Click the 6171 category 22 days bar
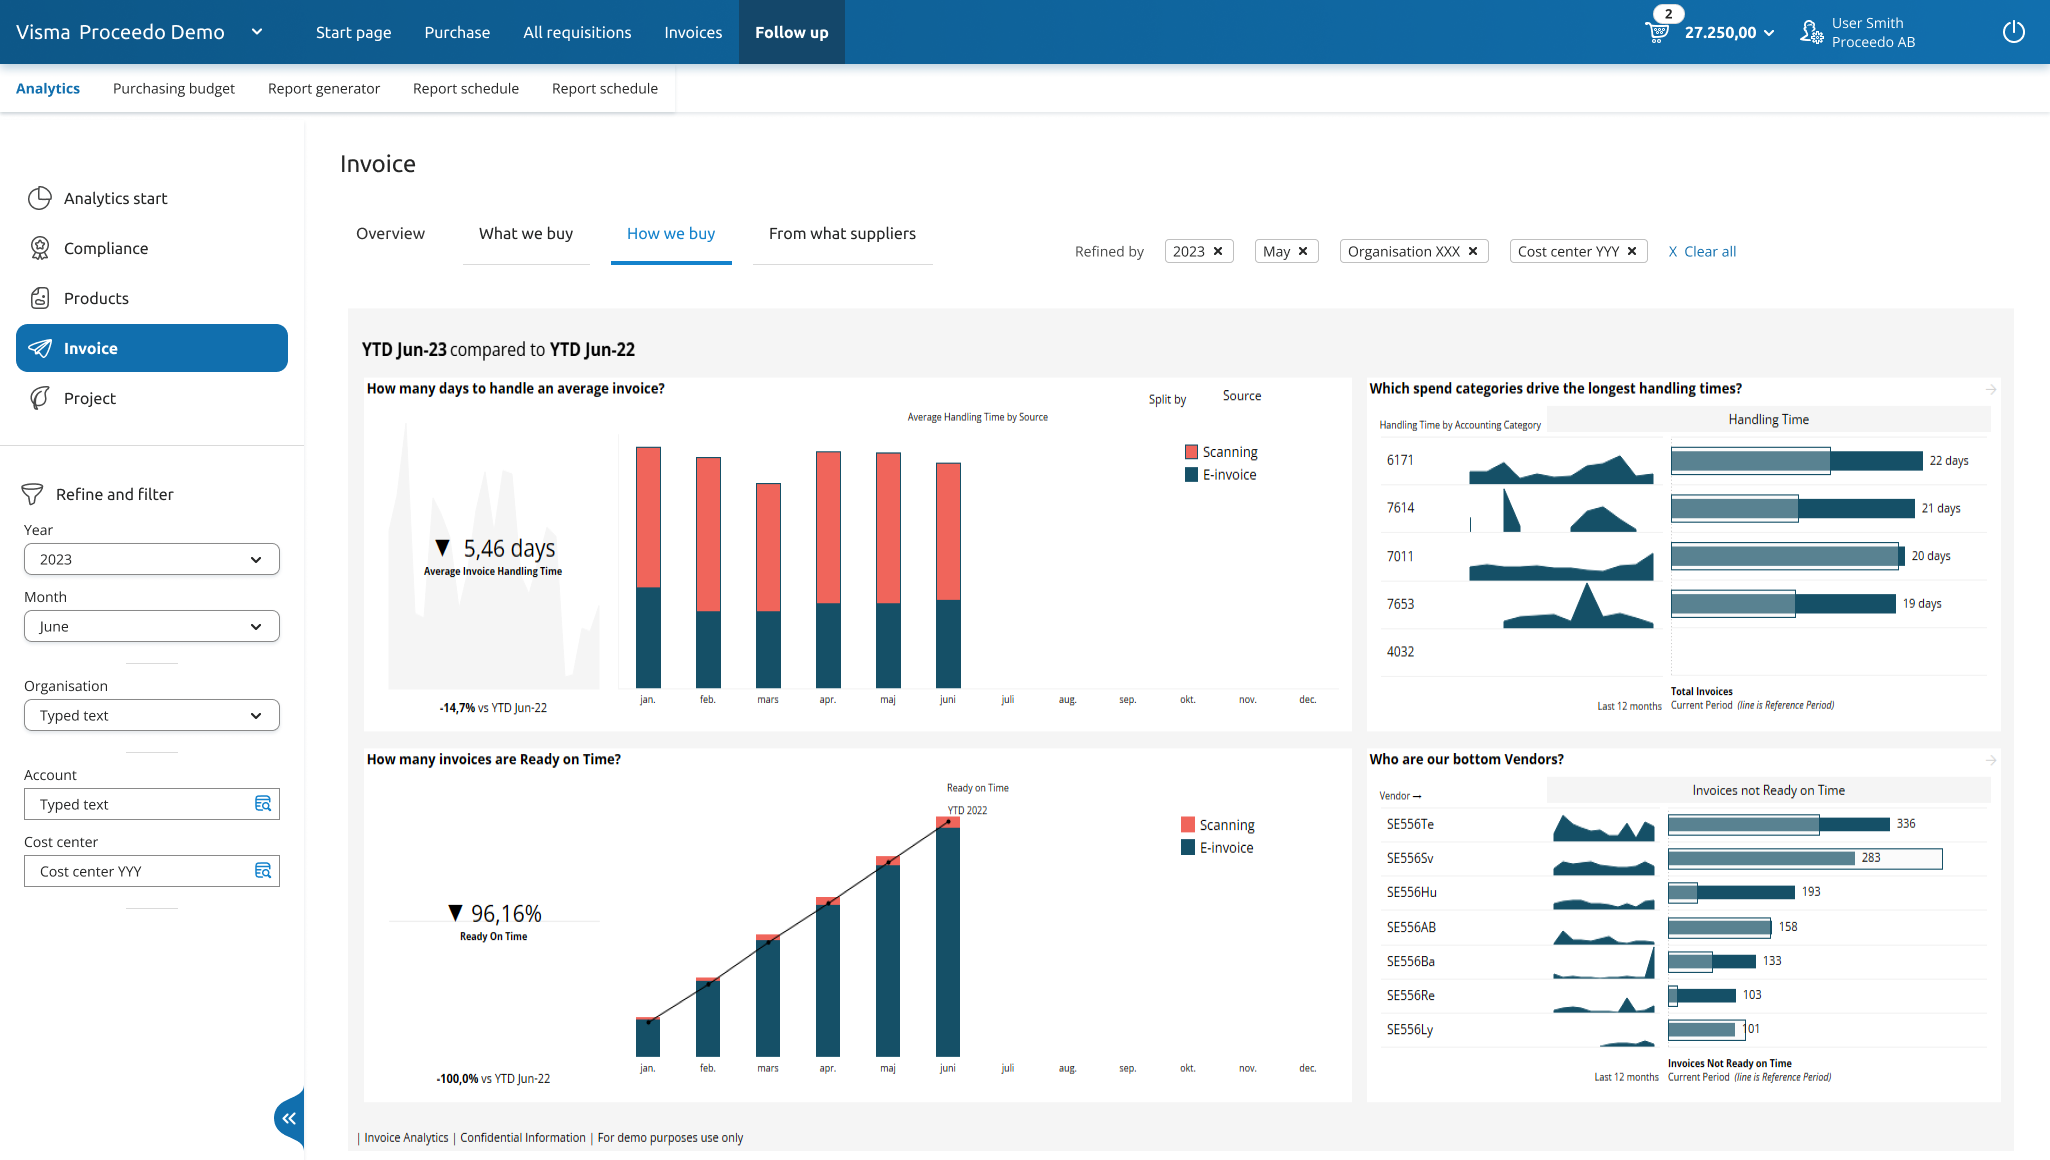Viewport: 2050px width, 1160px height. click(1796, 460)
